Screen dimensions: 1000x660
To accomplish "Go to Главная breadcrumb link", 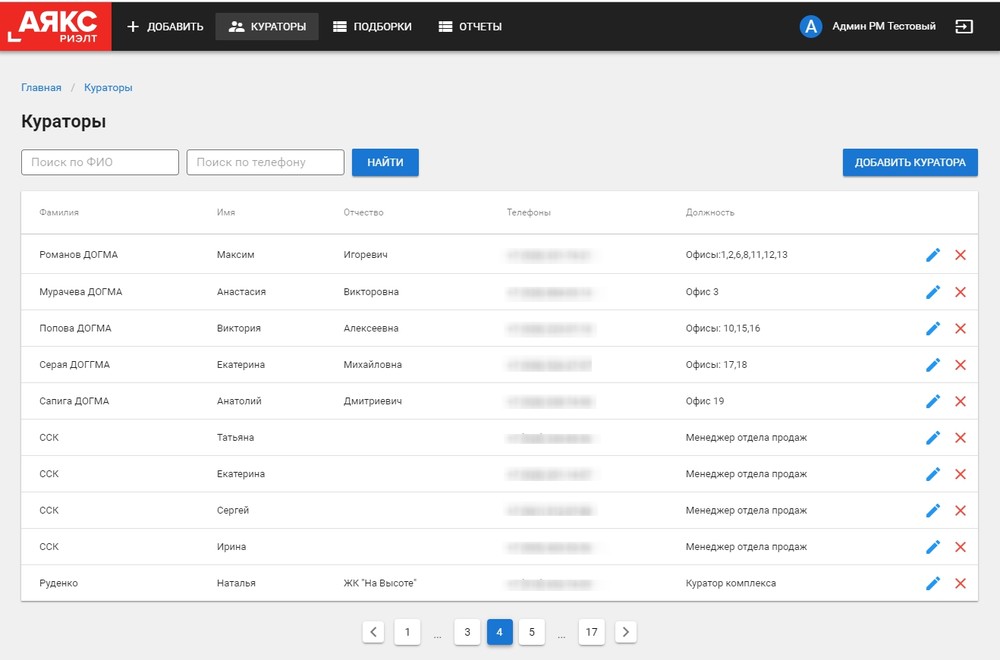I will 41,87.
